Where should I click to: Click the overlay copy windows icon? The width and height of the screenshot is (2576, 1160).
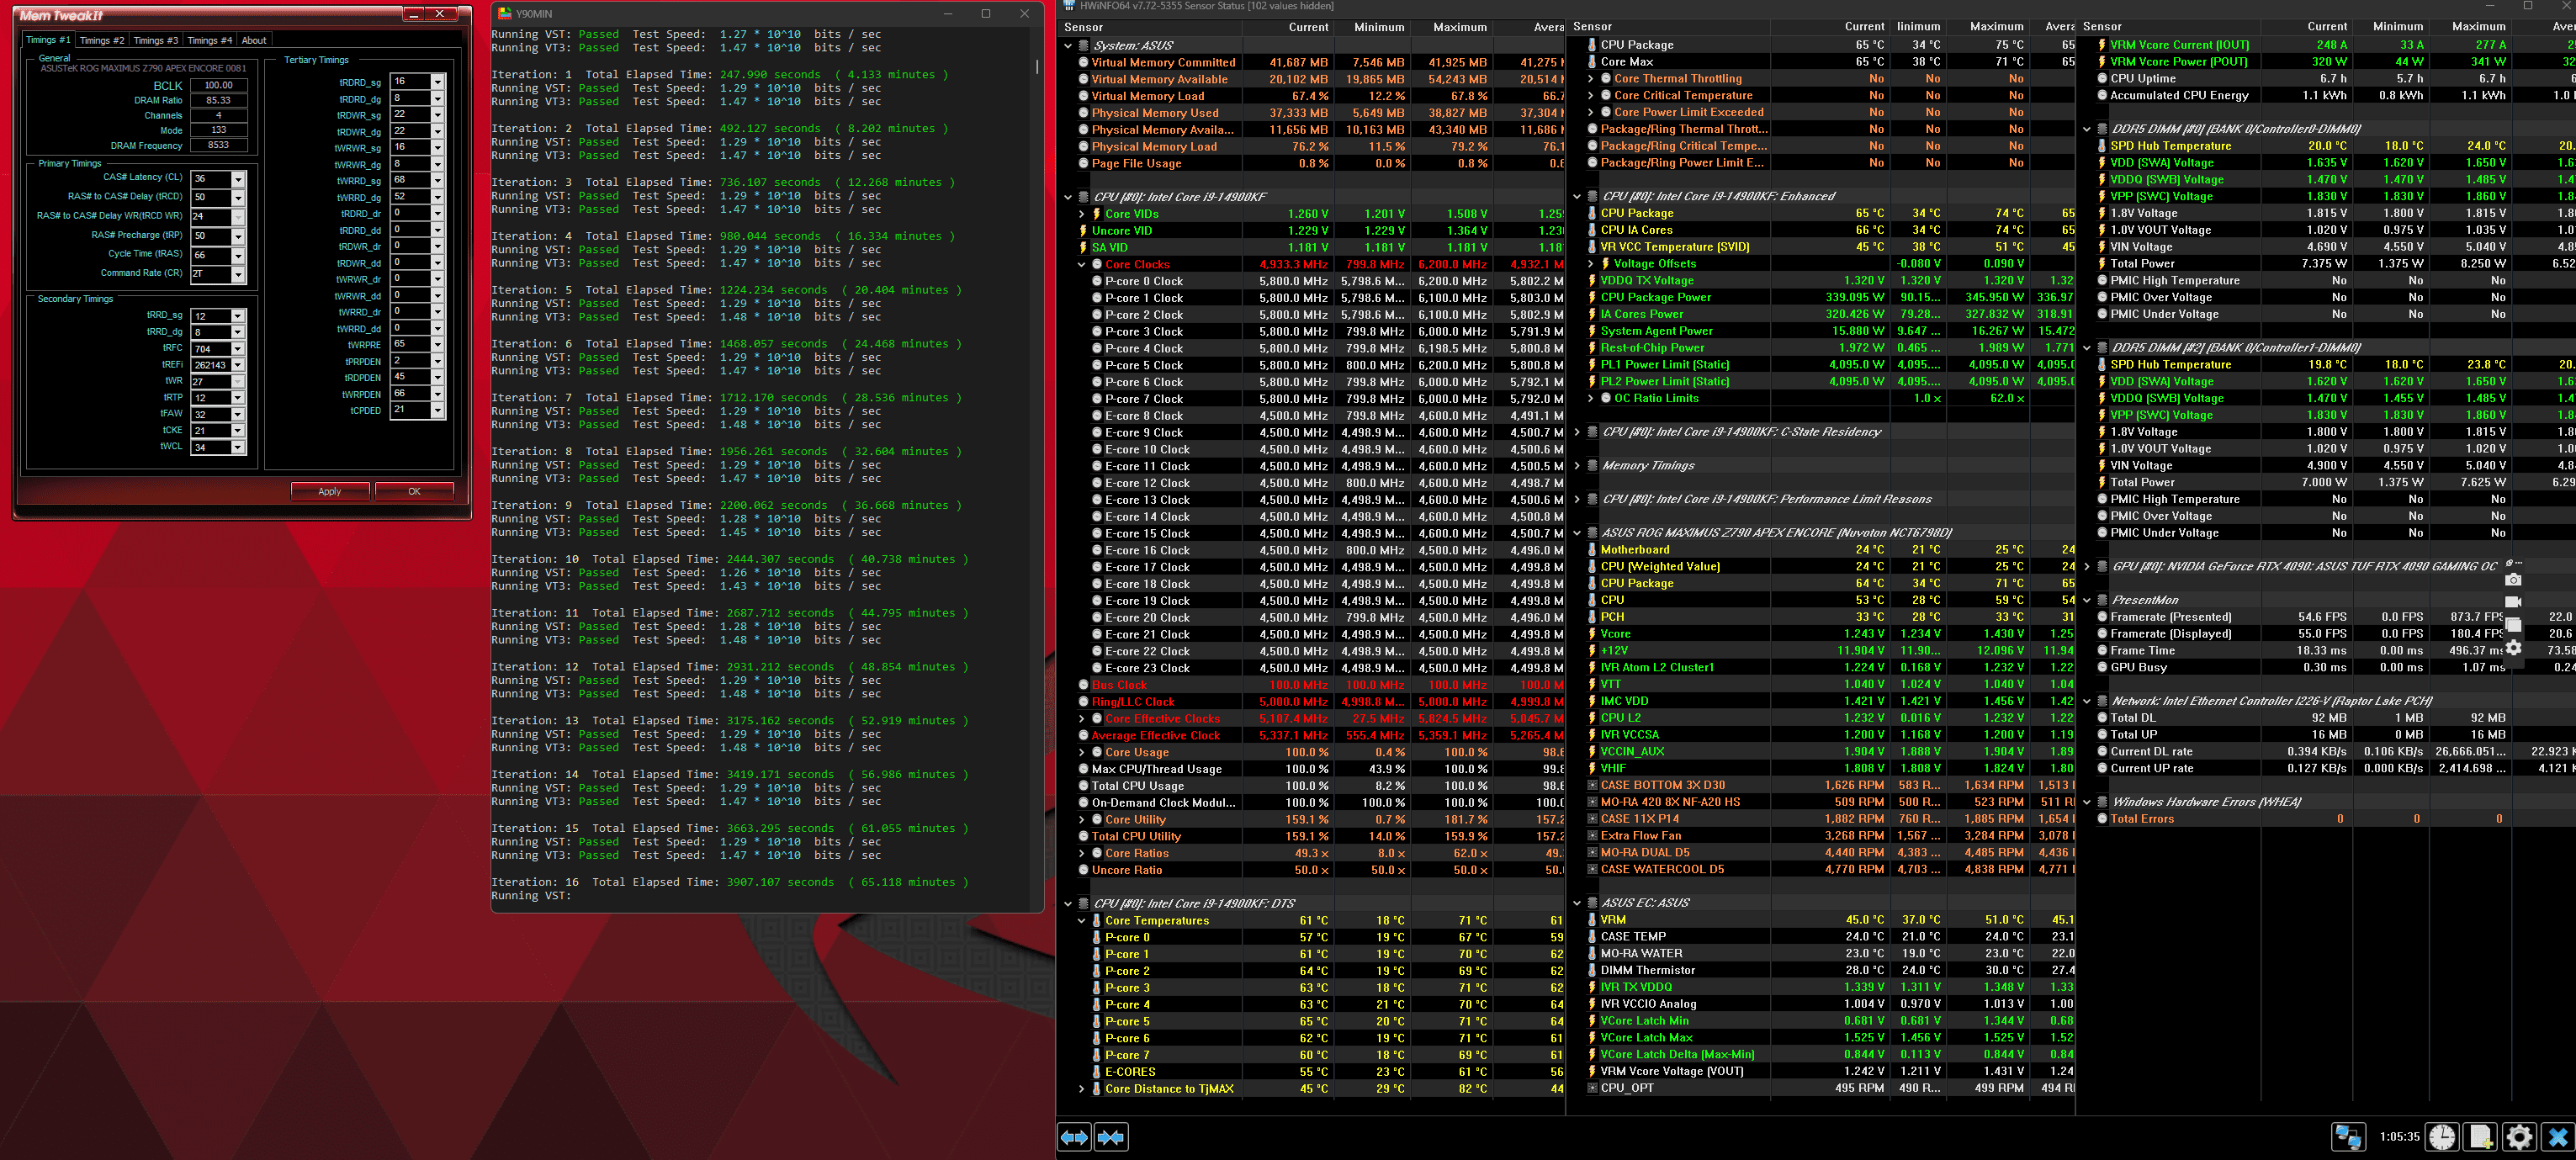tap(2513, 625)
